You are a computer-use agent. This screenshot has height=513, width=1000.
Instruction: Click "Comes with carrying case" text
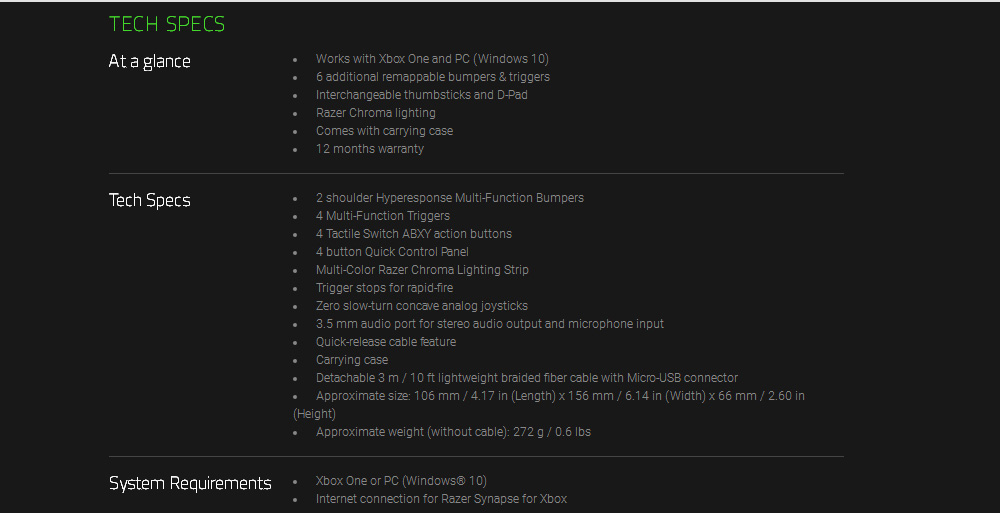(384, 131)
